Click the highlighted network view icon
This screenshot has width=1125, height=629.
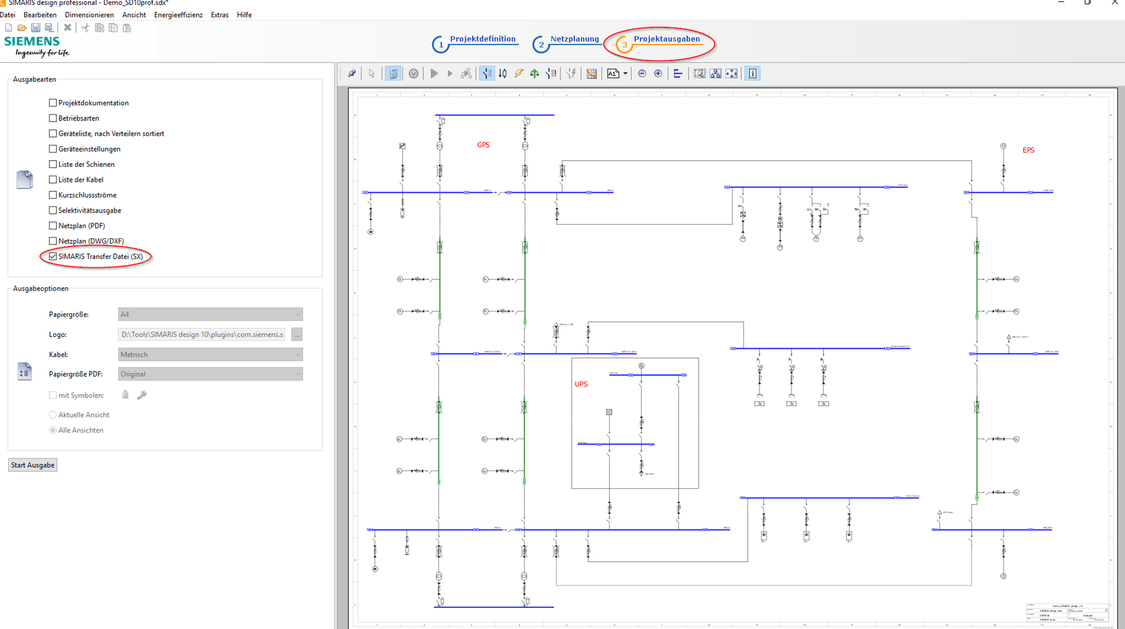(394, 72)
